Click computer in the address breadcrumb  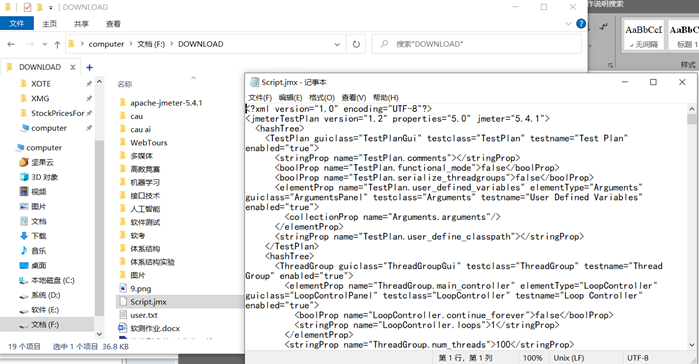106,44
